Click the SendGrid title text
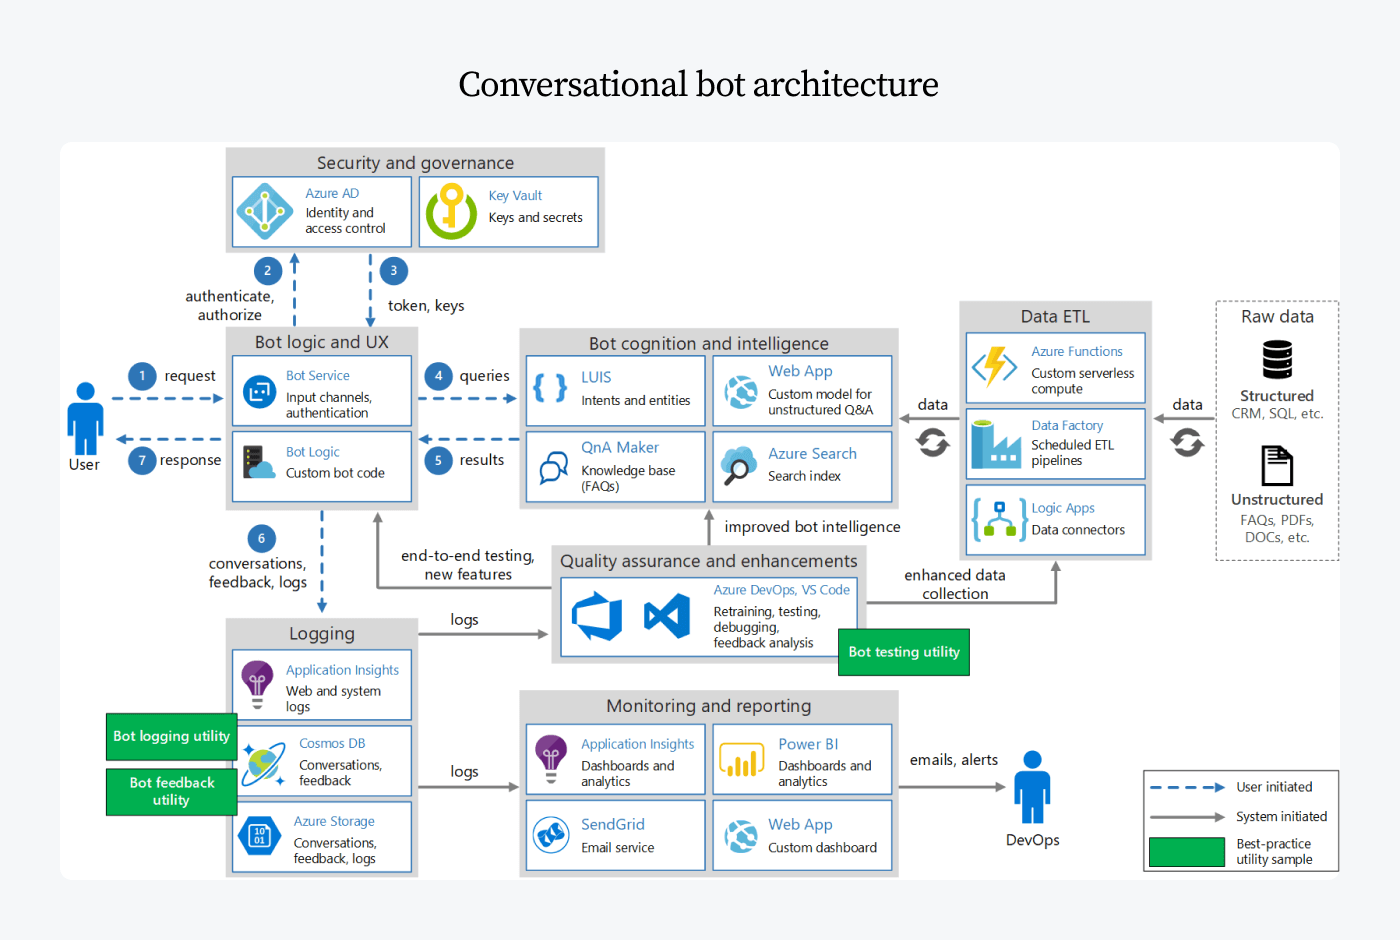The width and height of the screenshot is (1400, 940). [x=613, y=825]
